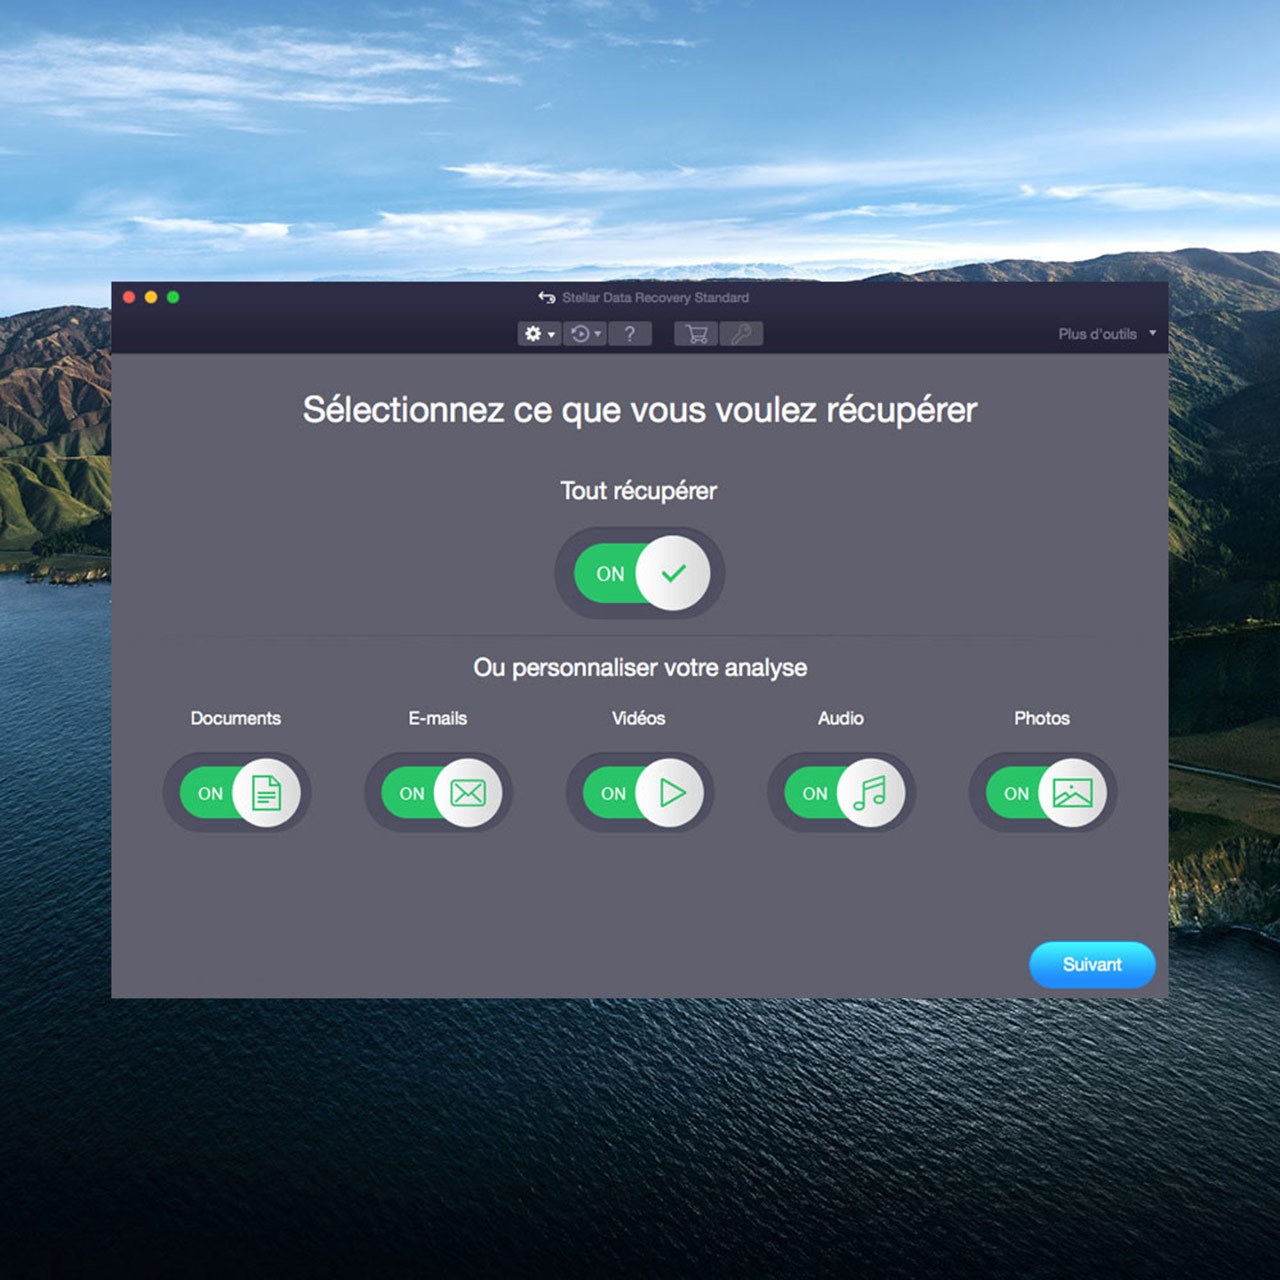
Task: Open the settings gear menu
Action: coord(539,334)
